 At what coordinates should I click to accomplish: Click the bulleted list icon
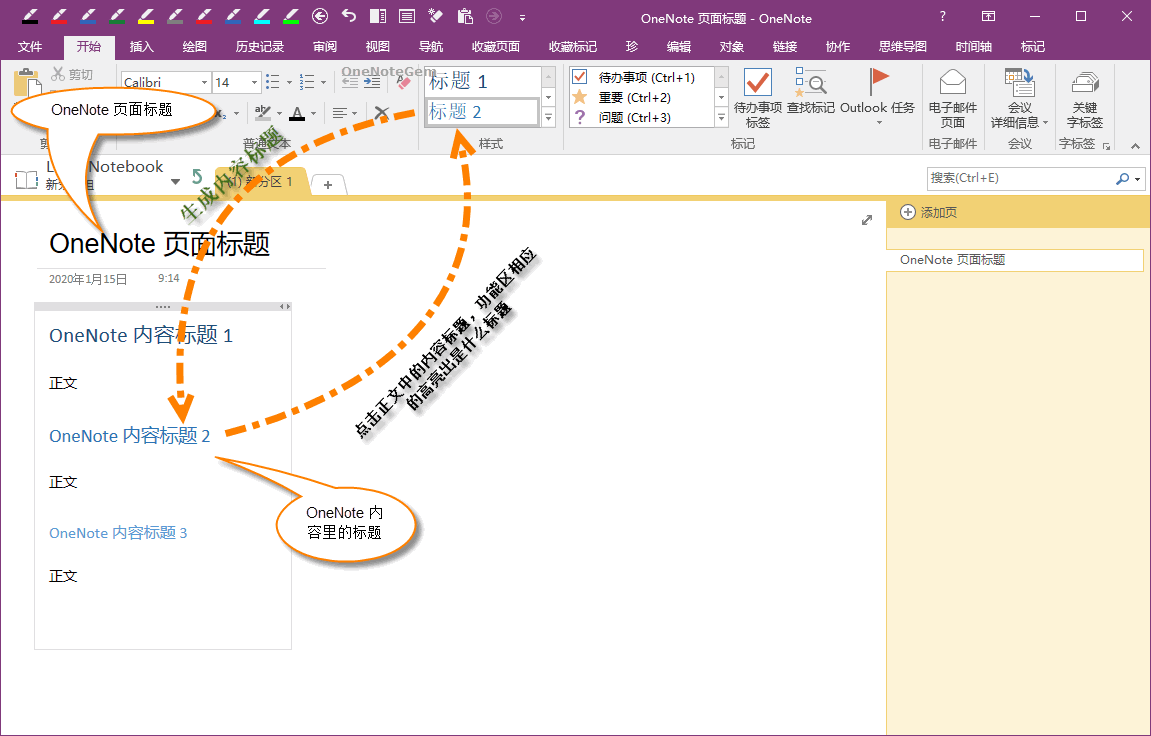[x=272, y=81]
